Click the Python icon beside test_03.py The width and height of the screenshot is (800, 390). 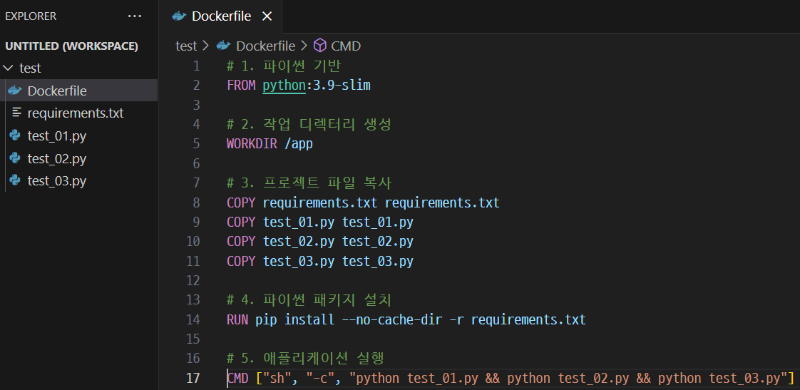coord(15,181)
